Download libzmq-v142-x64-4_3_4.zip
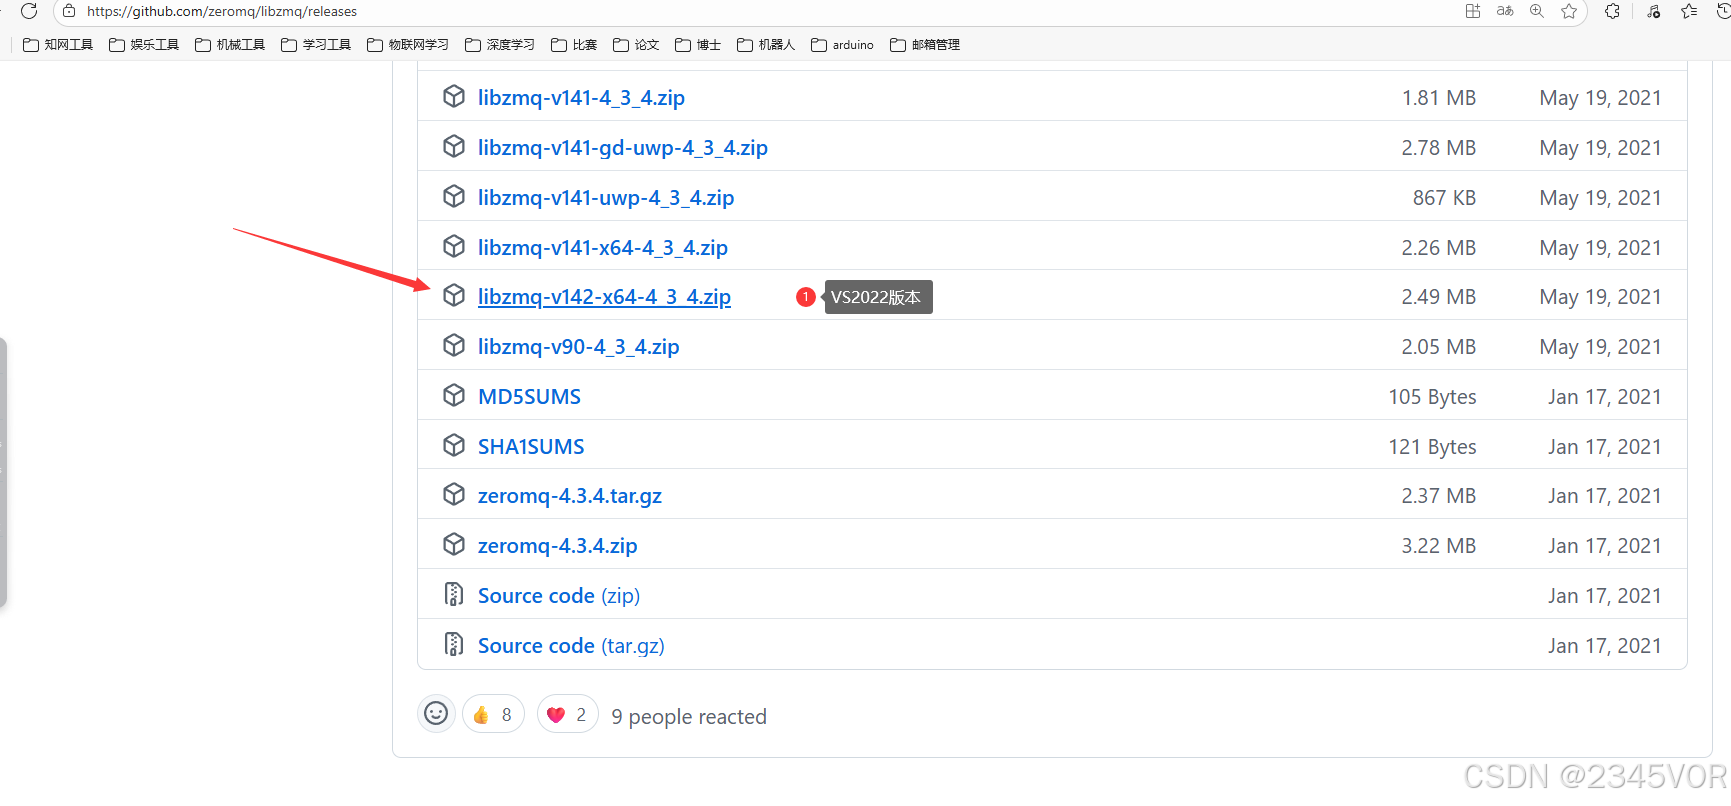Screen dimensions: 1731x806 point(604,297)
